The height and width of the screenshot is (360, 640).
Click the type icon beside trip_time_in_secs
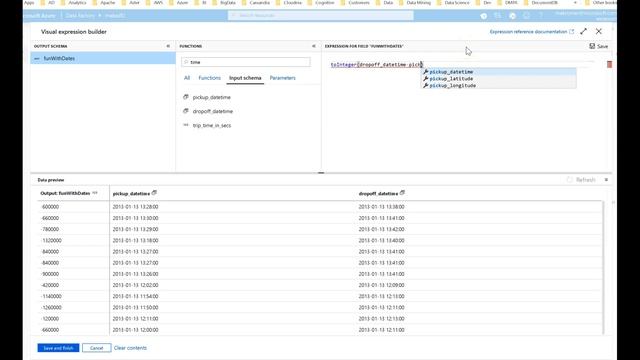pos(186,125)
